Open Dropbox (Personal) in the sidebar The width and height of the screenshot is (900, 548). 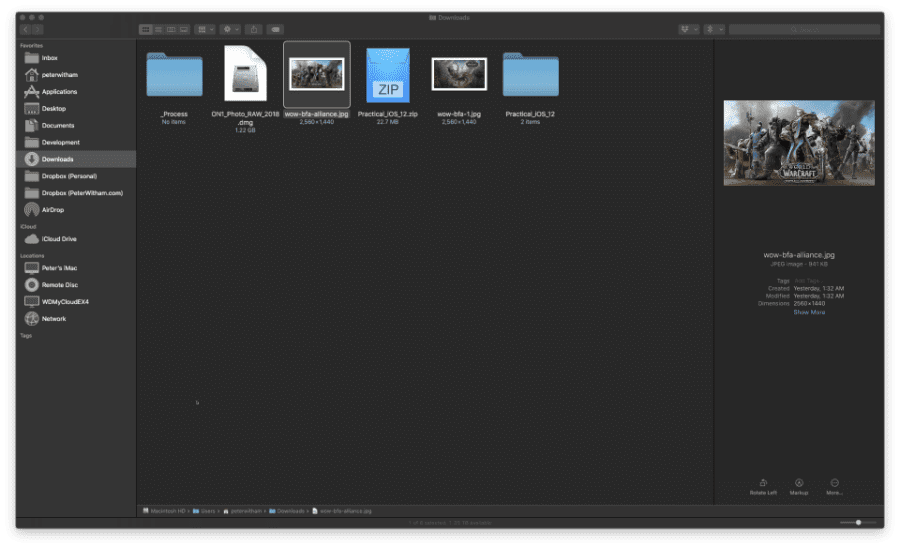(x=76, y=176)
